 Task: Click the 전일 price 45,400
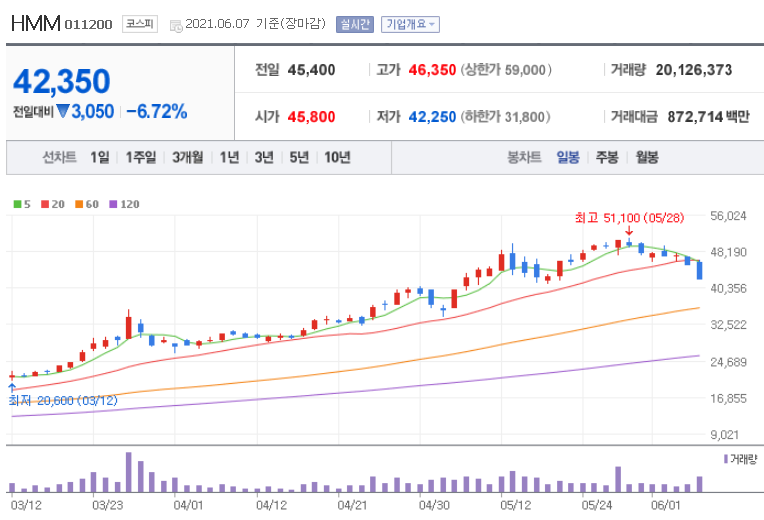click(x=311, y=70)
